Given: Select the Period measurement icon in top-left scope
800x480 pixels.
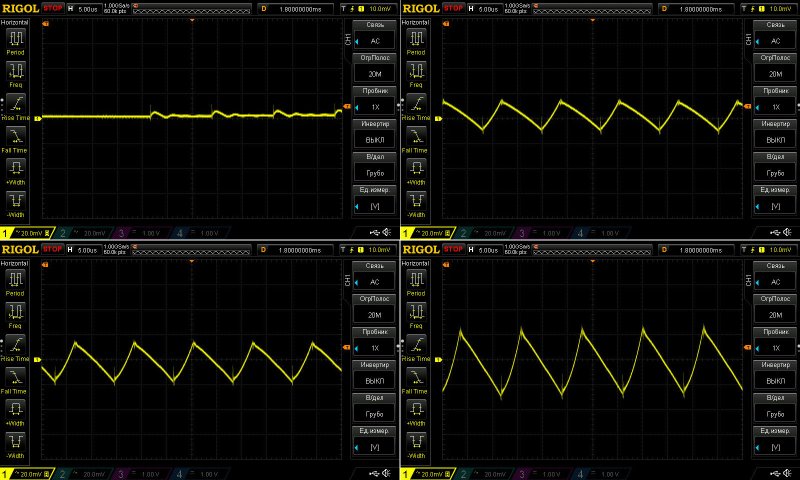Looking at the screenshot, I should tap(17, 41).
